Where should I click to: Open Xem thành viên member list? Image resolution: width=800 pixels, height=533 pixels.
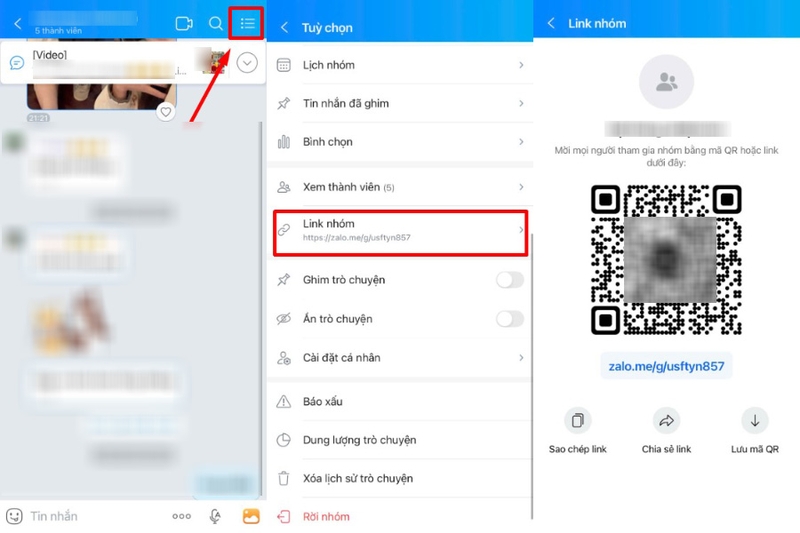pyautogui.click(x=400, y=187)
